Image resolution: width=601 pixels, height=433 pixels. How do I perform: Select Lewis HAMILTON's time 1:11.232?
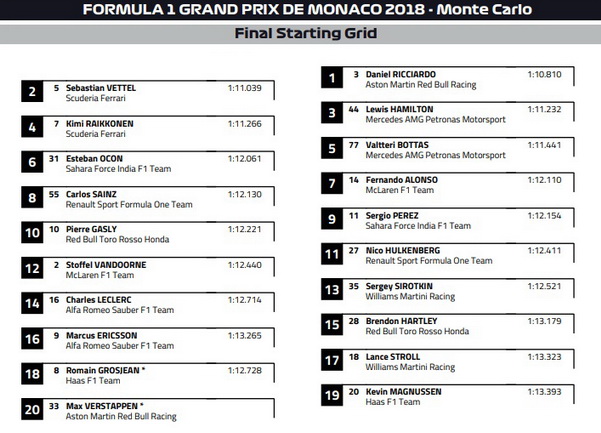[544, 109]
